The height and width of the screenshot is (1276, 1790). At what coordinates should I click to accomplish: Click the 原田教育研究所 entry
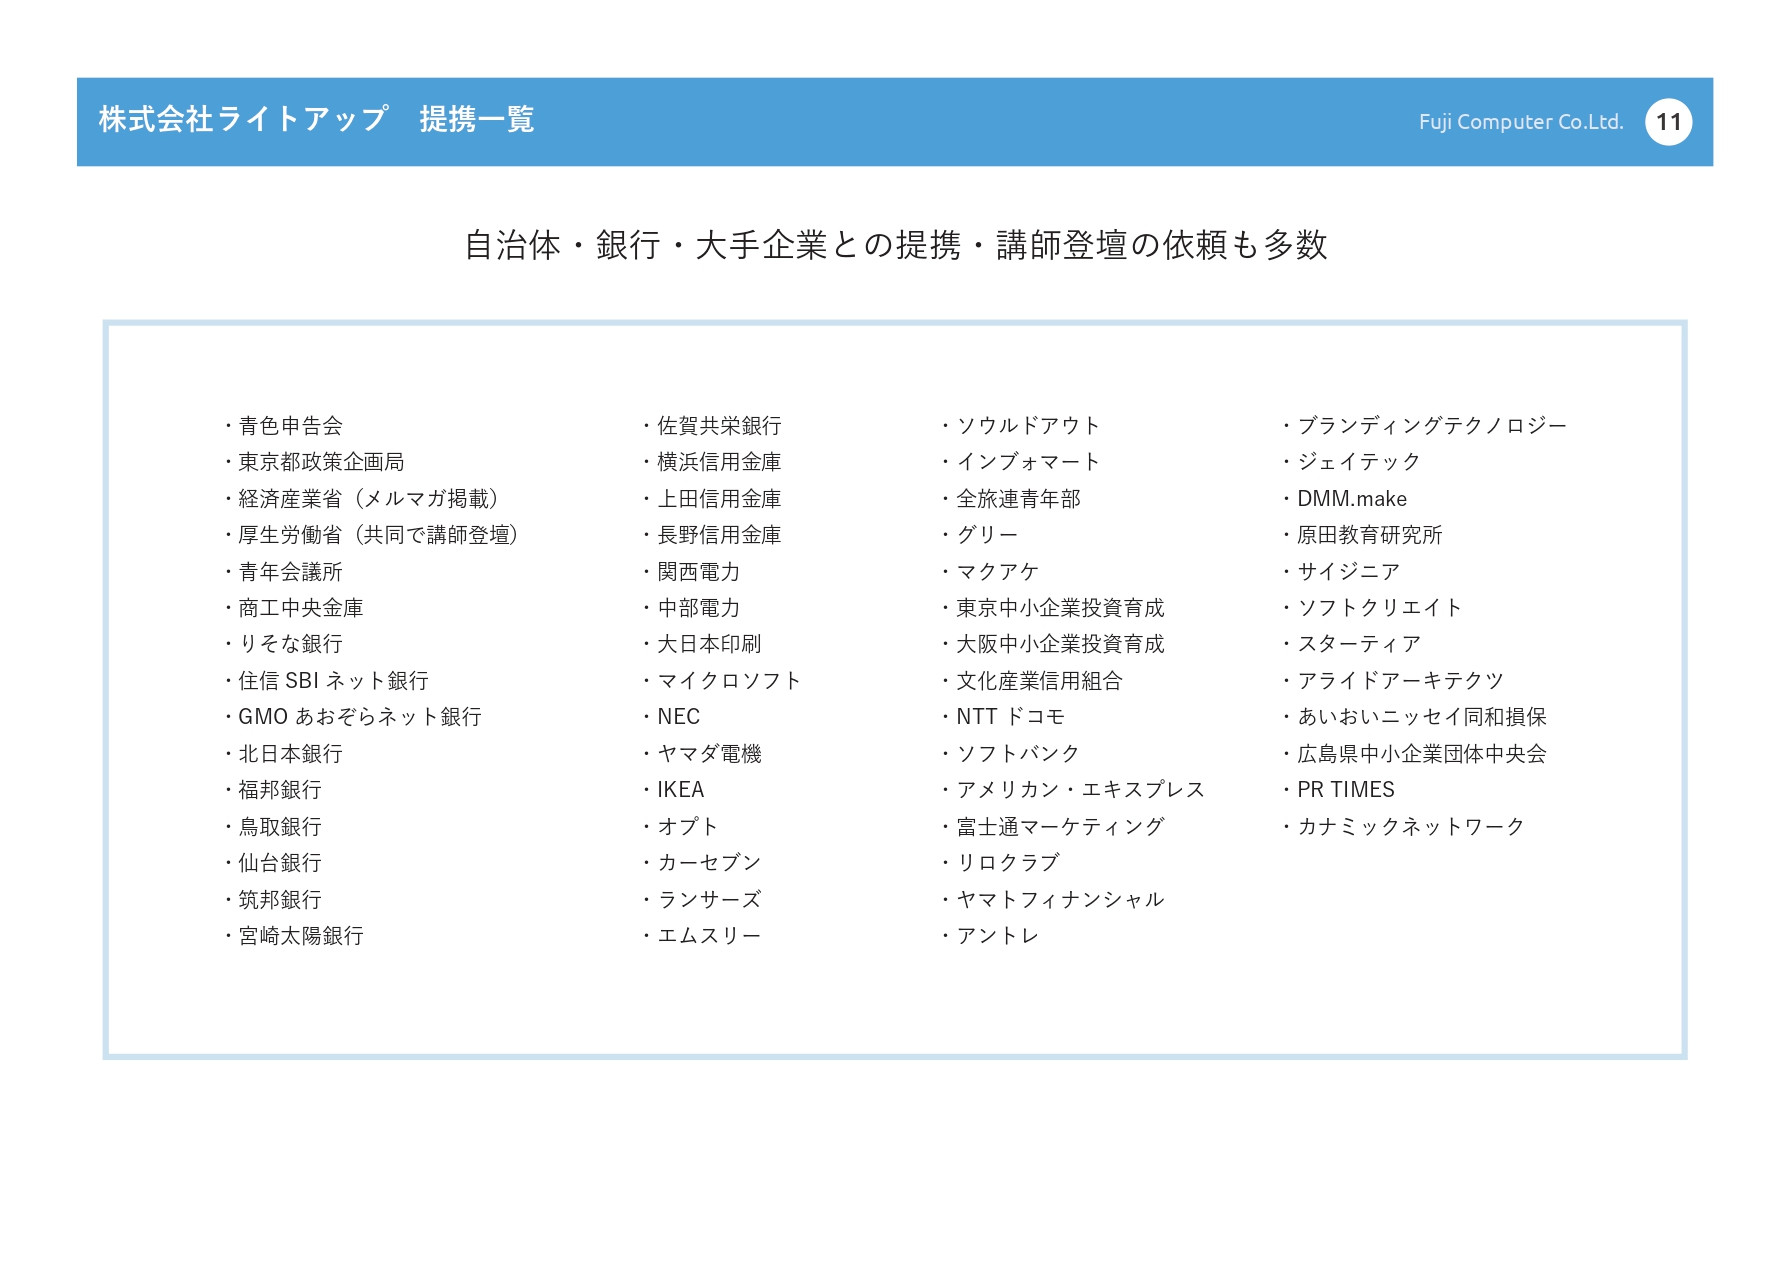coord(1362,535)
